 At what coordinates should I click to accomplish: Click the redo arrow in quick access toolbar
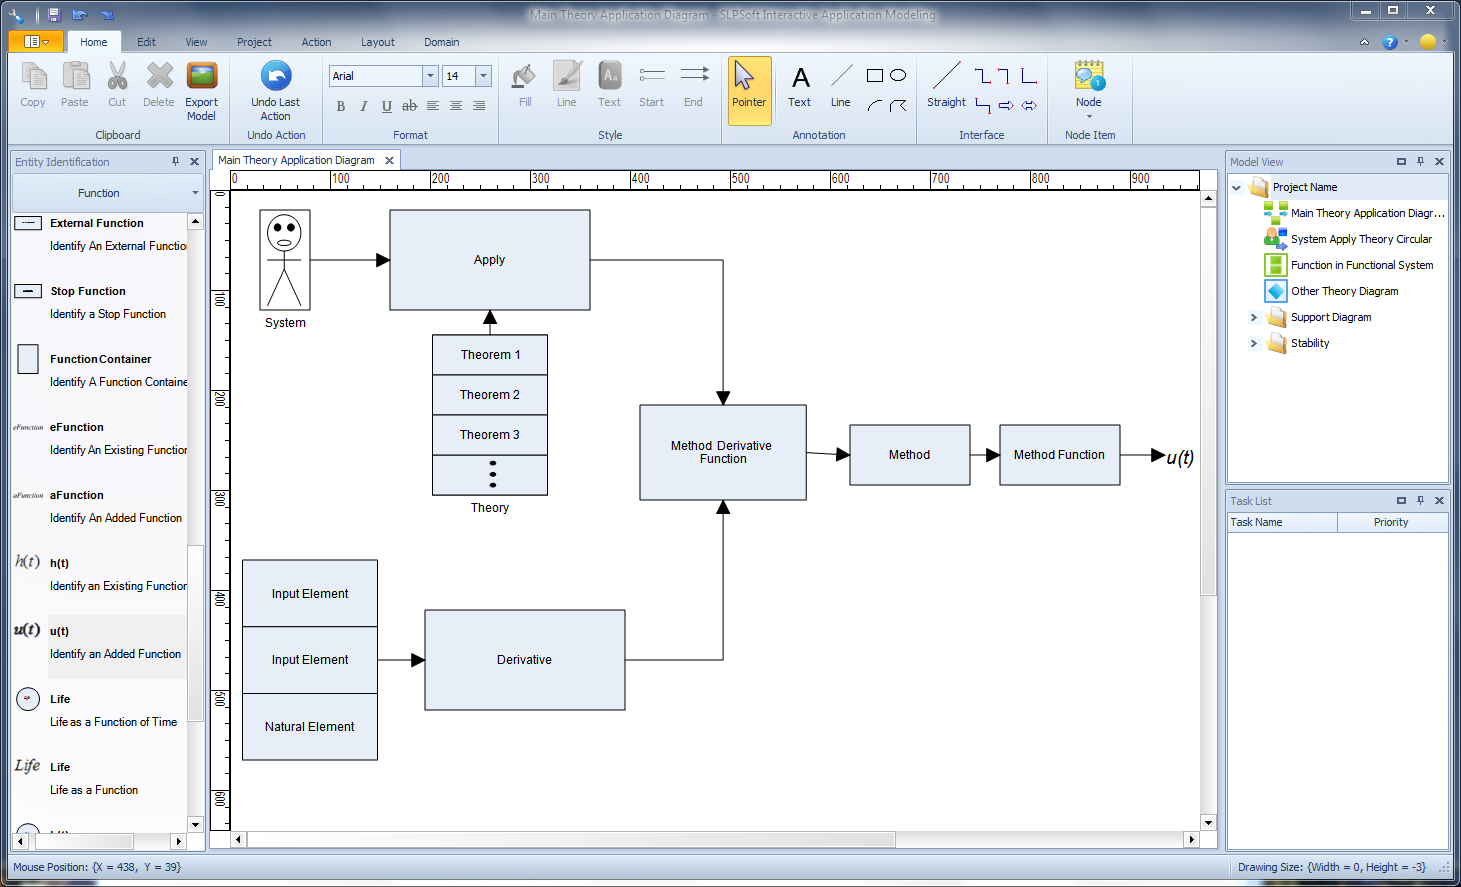point(107,15)
